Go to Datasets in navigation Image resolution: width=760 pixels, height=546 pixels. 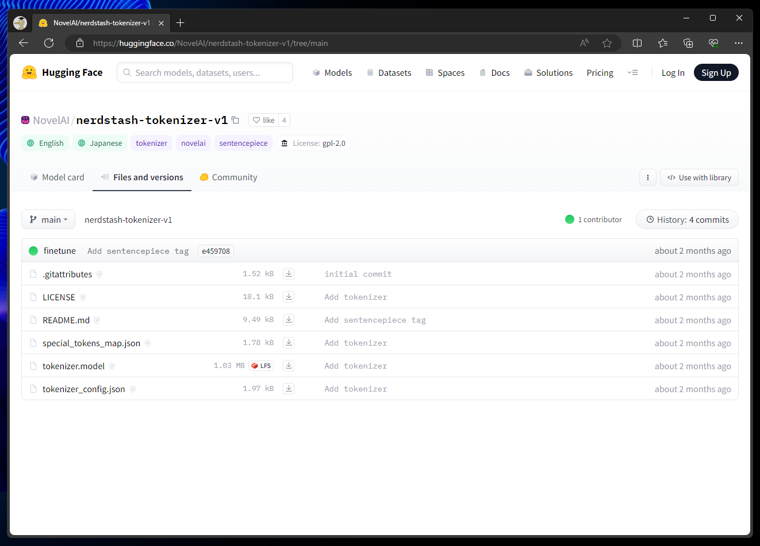pos(389,73)
